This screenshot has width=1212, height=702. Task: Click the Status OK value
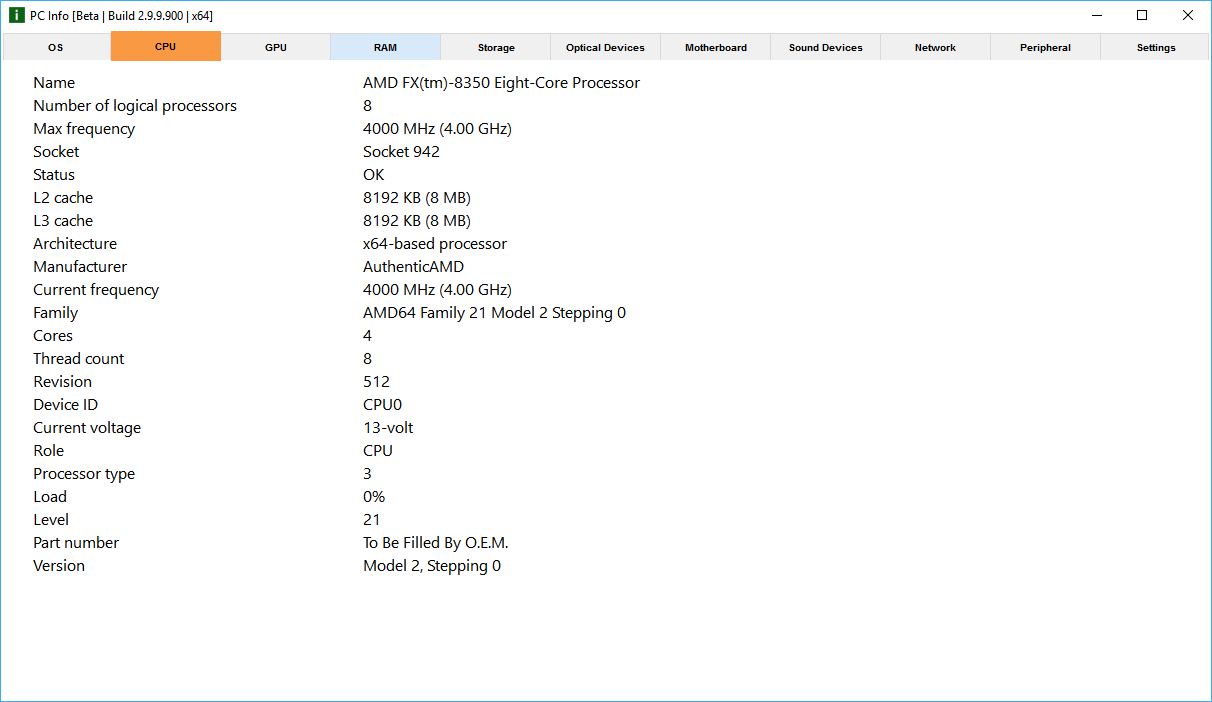tap(373, 175)
